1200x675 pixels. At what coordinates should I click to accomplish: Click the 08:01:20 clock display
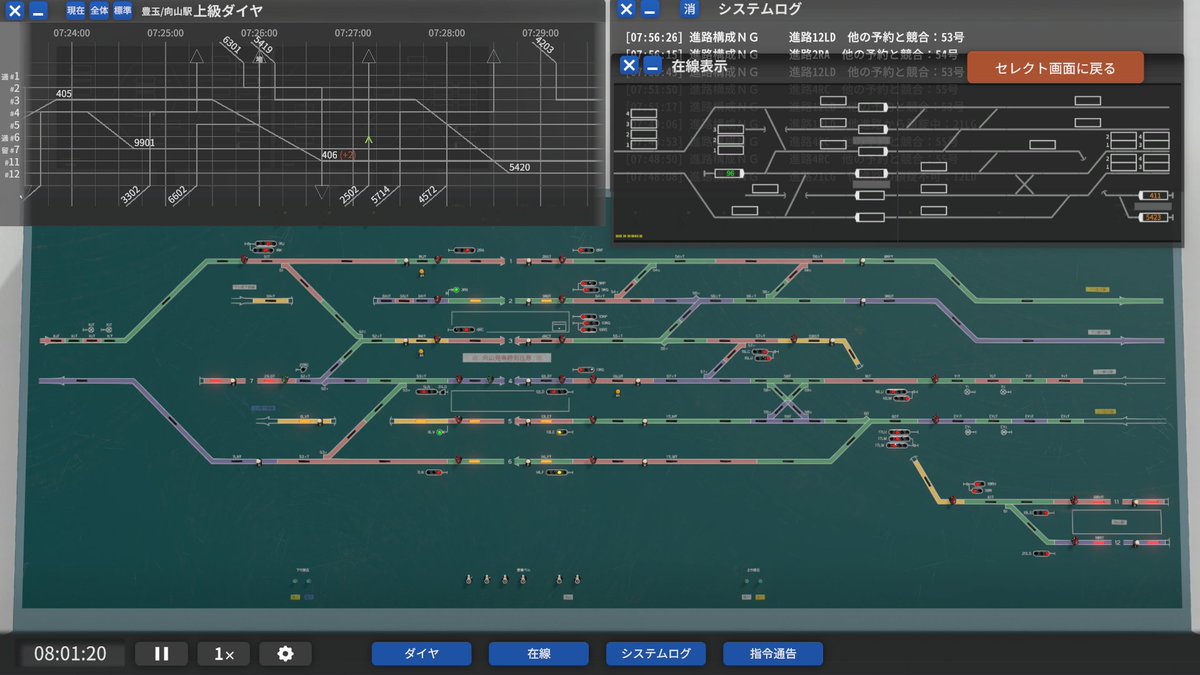coord(72,652)
